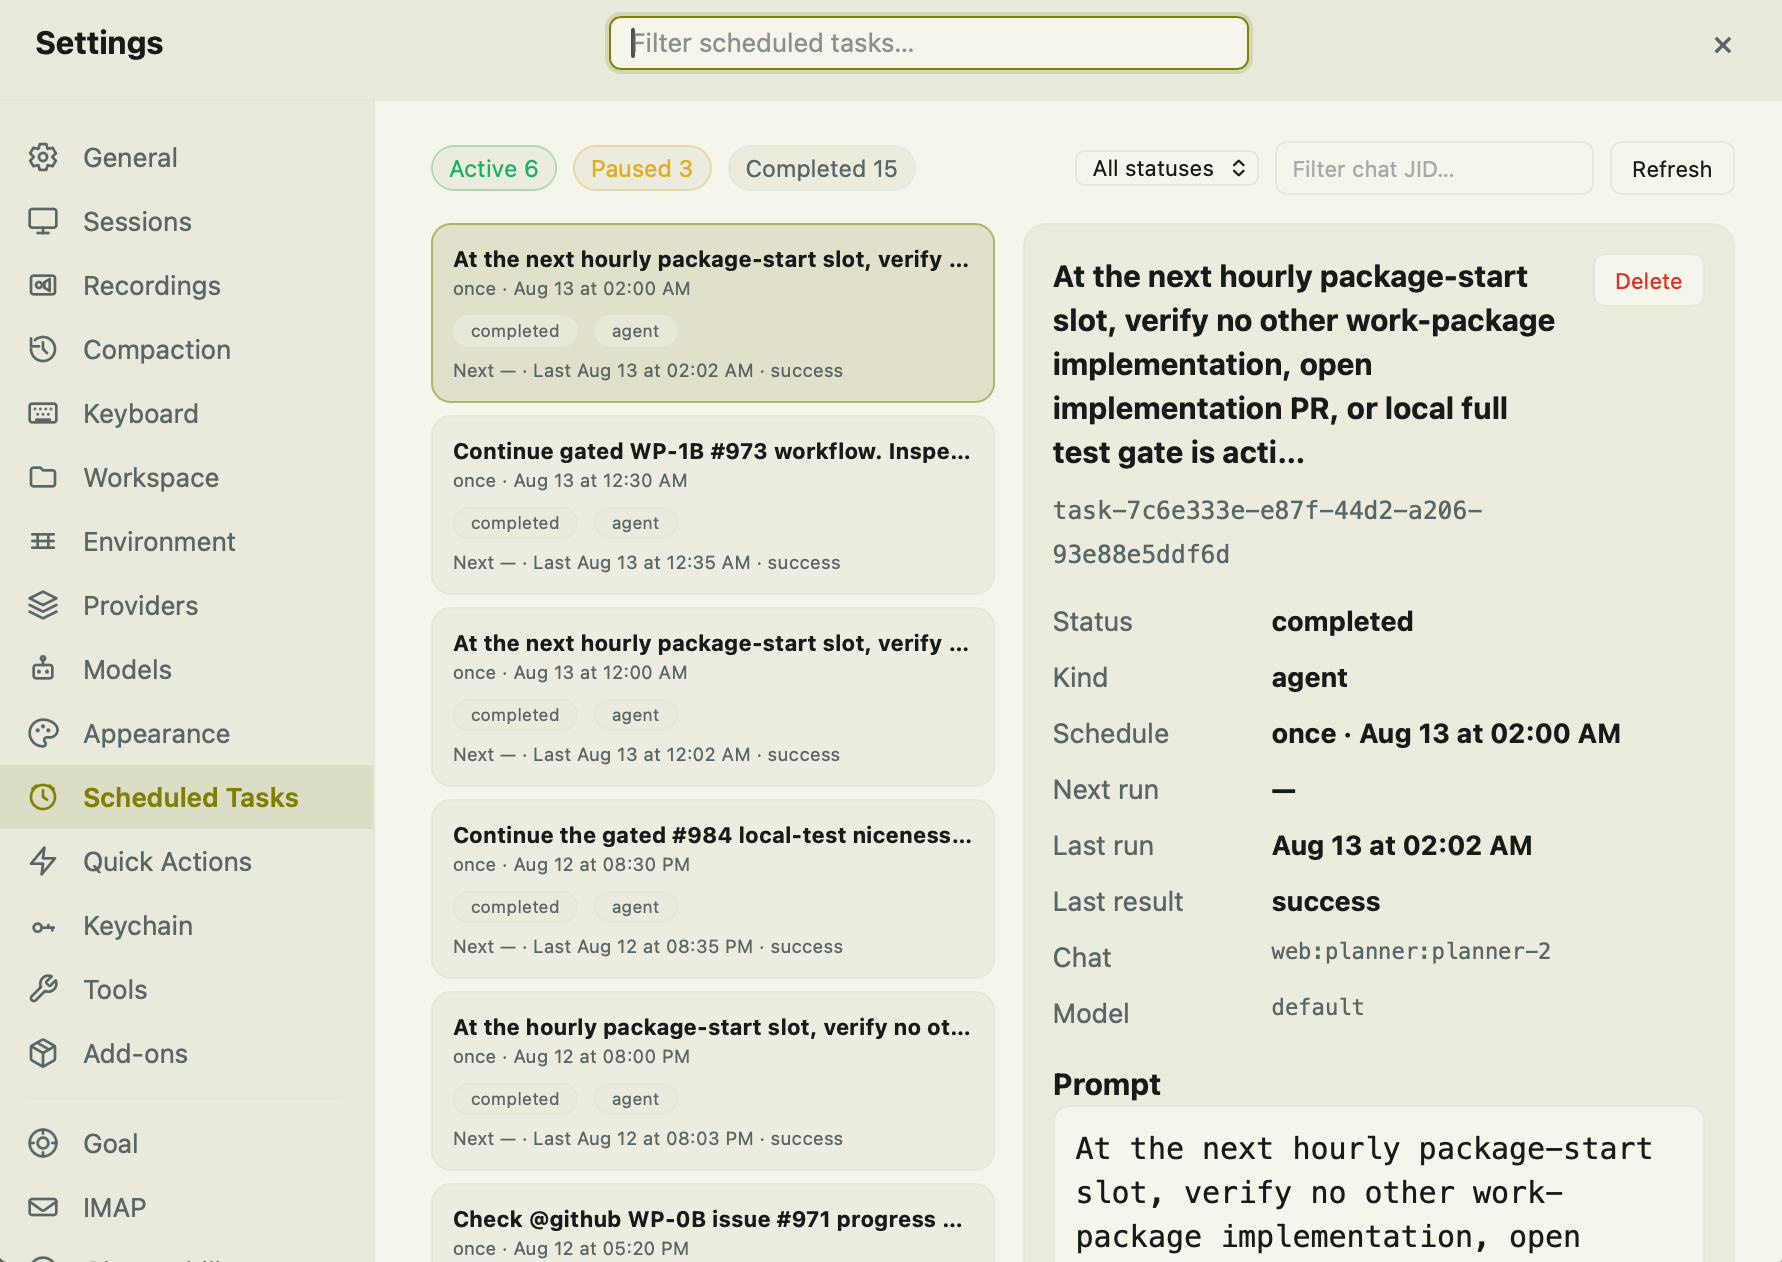Open Models settings
This screenshot has height=1262, width=1782.
tap(187, 669)
